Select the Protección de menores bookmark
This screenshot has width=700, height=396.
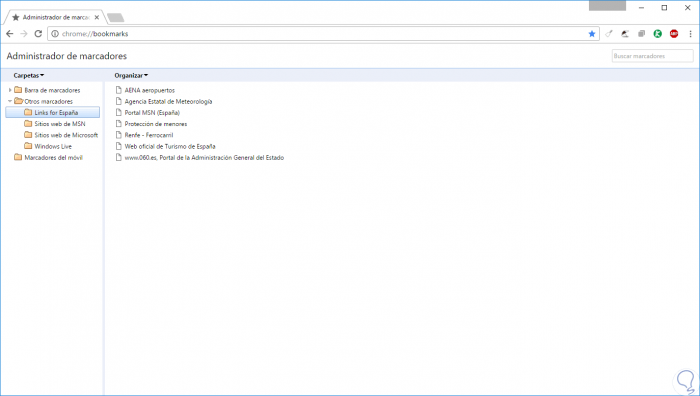[155, 124]
